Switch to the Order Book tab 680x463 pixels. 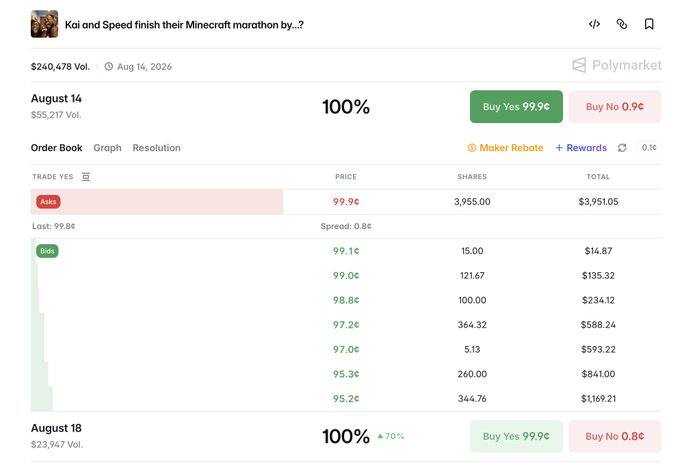[x=56, y=148]
